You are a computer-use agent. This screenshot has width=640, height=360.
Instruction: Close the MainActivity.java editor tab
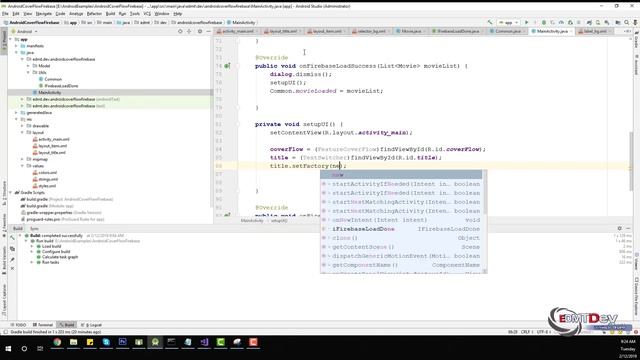pos(571,31)
